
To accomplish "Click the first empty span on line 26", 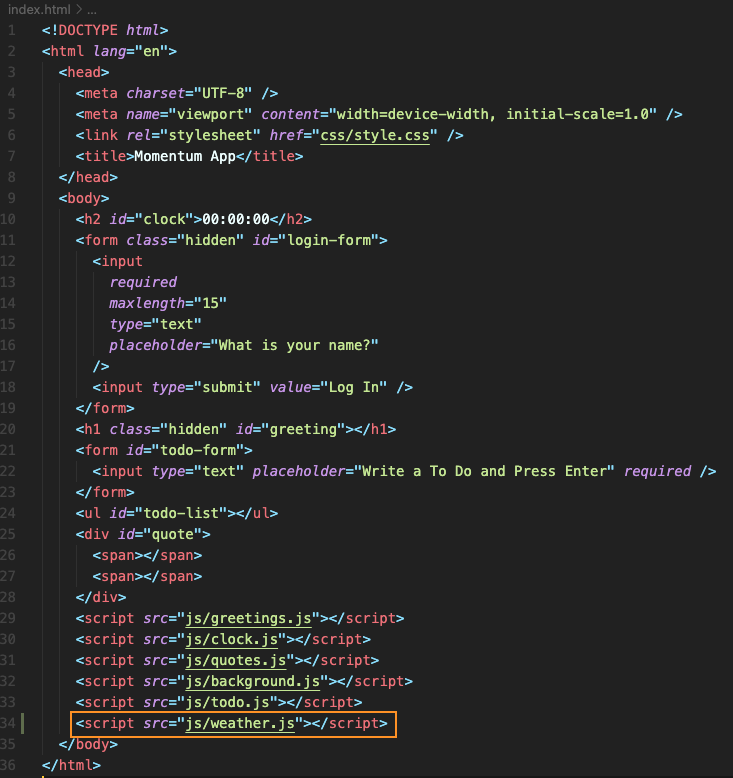I will coord(147,555).
